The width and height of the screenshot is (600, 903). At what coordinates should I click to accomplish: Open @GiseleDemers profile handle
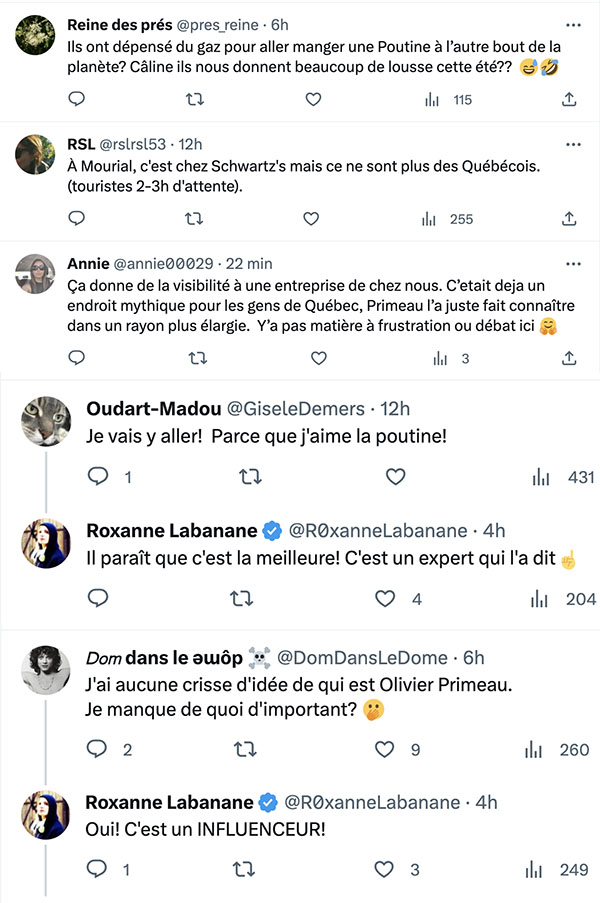[x=296, y=408]
